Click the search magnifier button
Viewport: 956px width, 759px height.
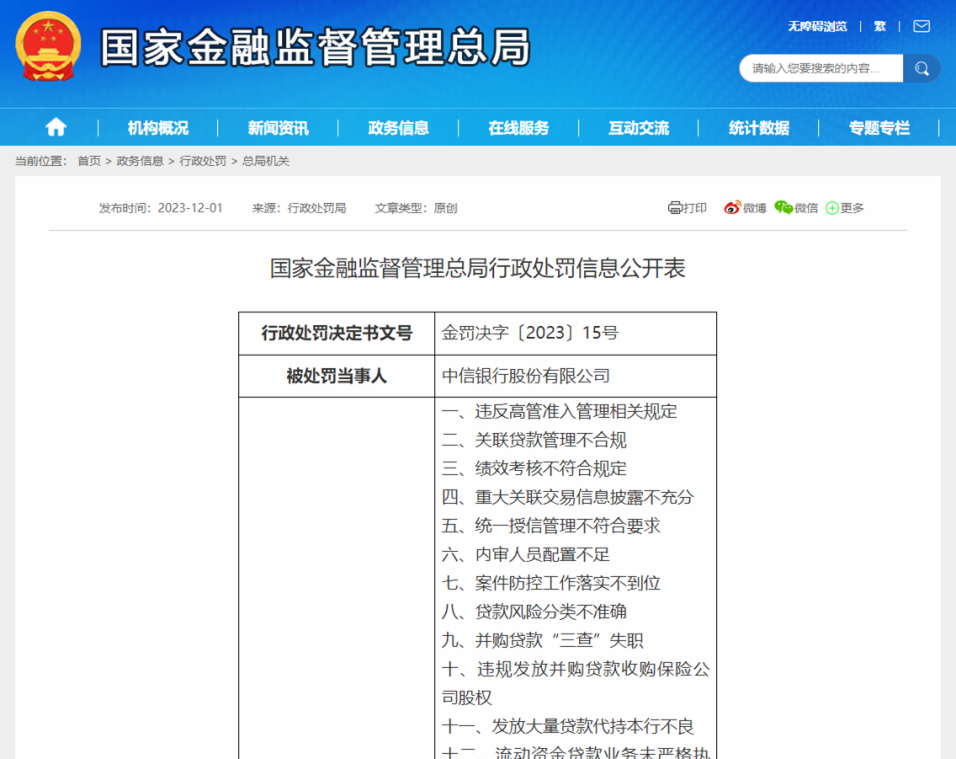click(x=921, y=68)
